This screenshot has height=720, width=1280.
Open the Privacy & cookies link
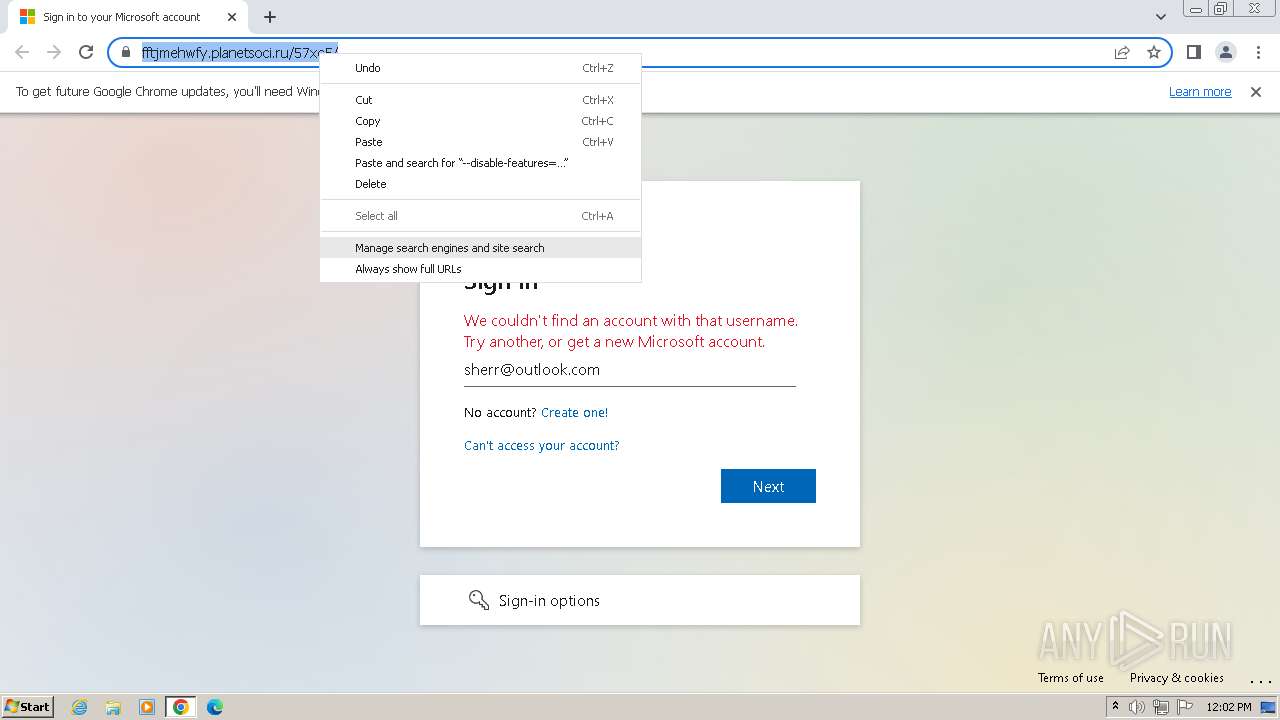coord(1177,678)
